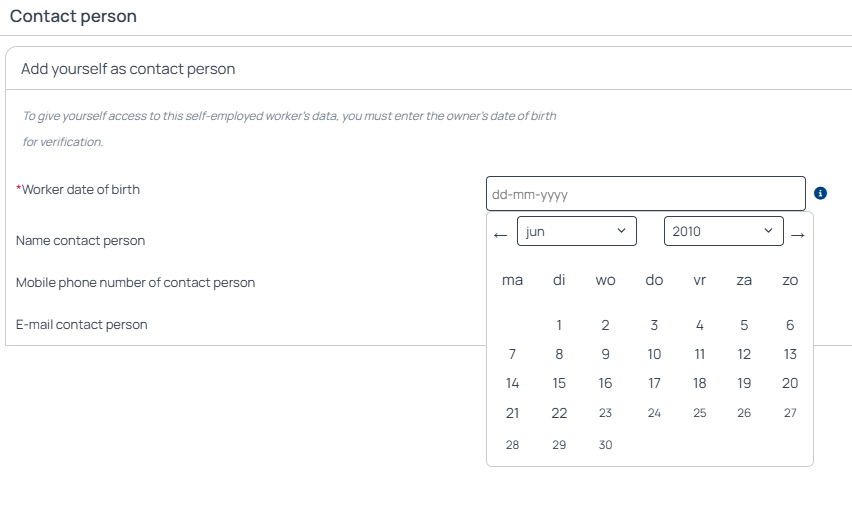
Task: Pick day 6 under the zo column
Action: point(790,325)
